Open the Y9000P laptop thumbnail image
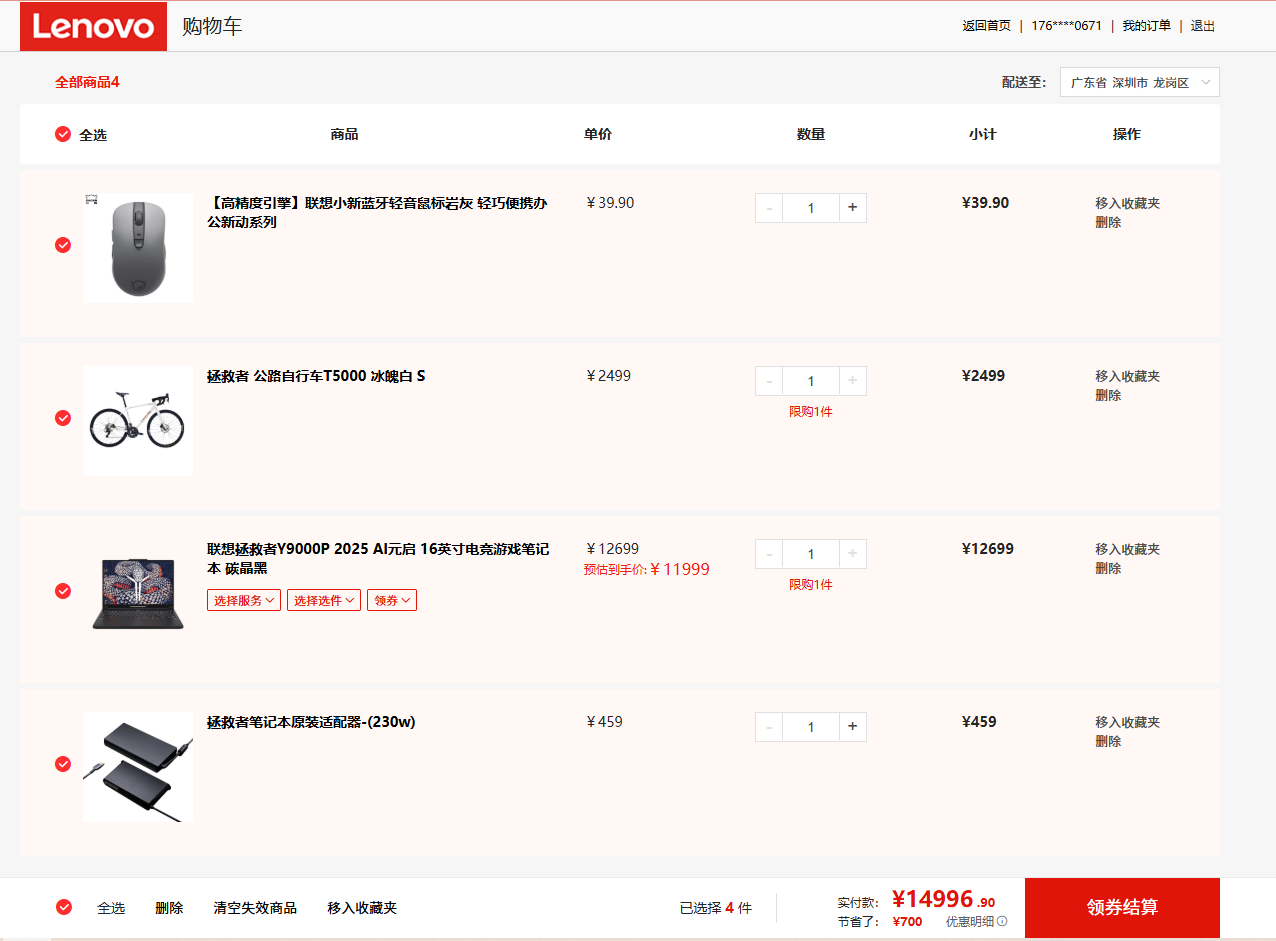 click(138, 593)
